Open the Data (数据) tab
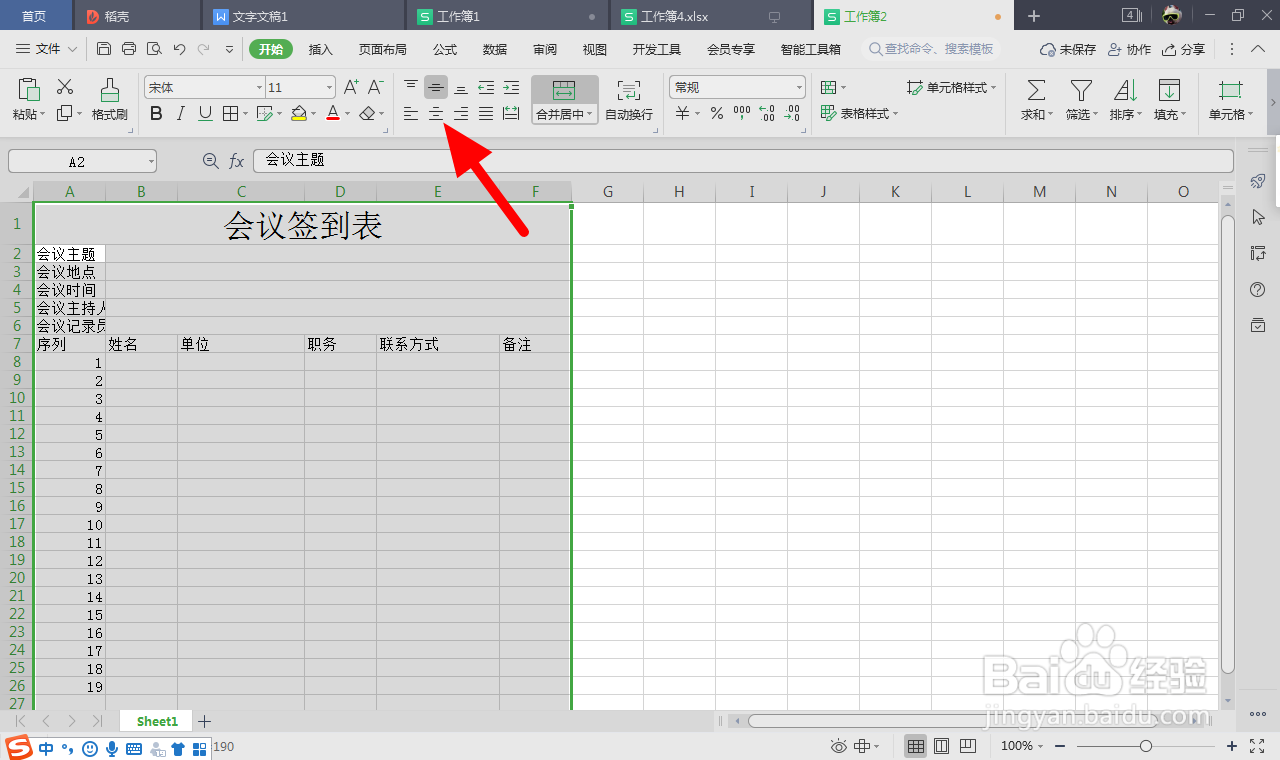Viewport: 1280px width, 760px height. [x=495, y=49]
